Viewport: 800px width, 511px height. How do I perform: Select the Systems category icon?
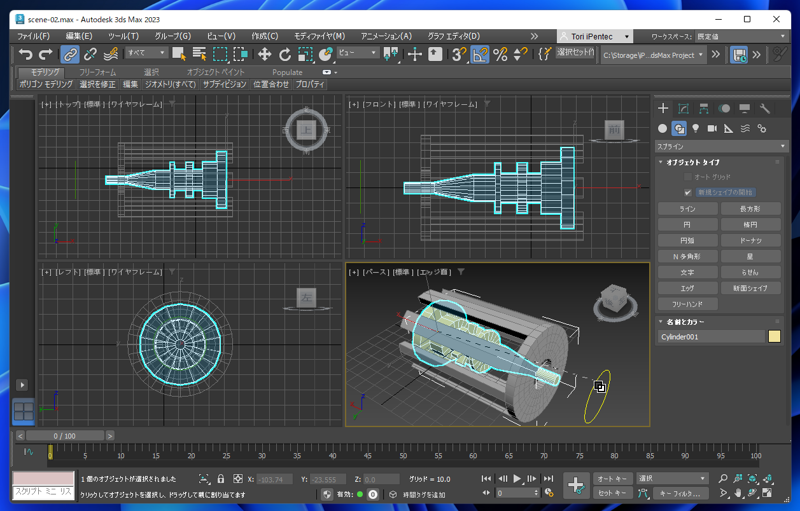[762, 129]
